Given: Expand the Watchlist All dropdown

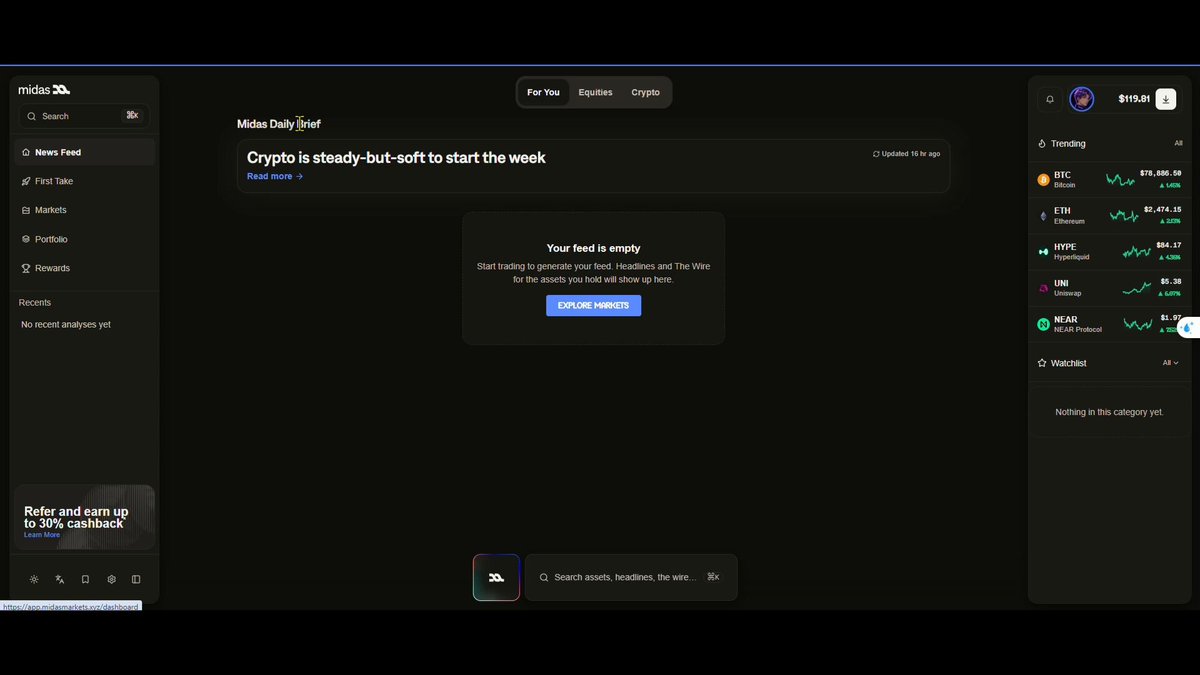Looking at the screenshot, I should [1170, 363].
